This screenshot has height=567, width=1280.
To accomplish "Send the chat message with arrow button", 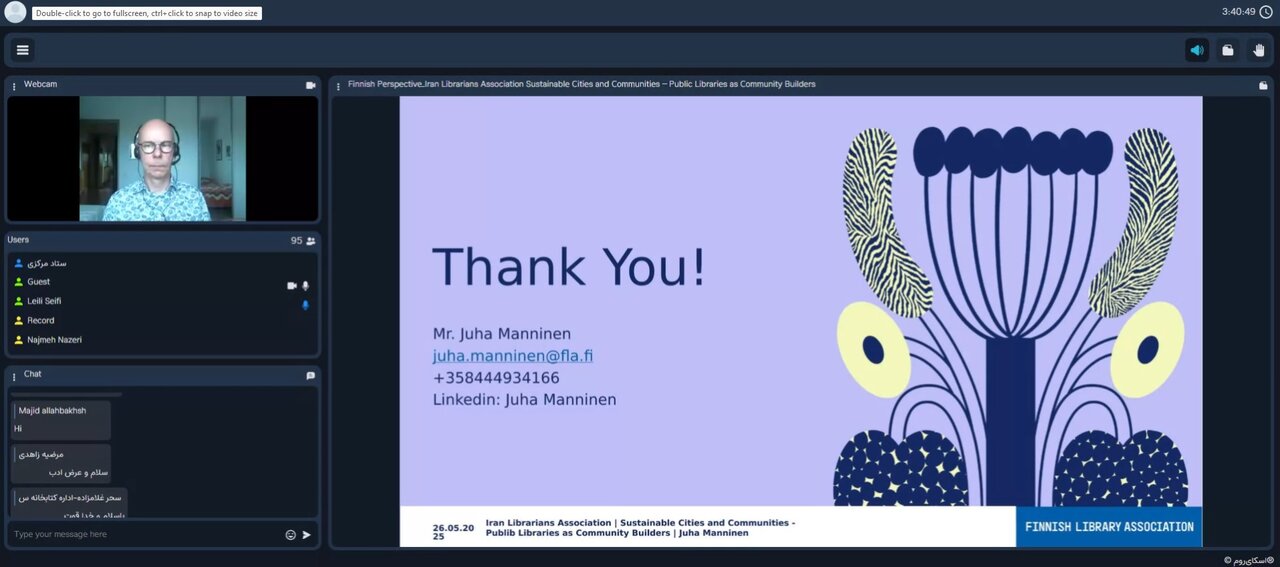I will pyautogui.click(x=306, y=535).
